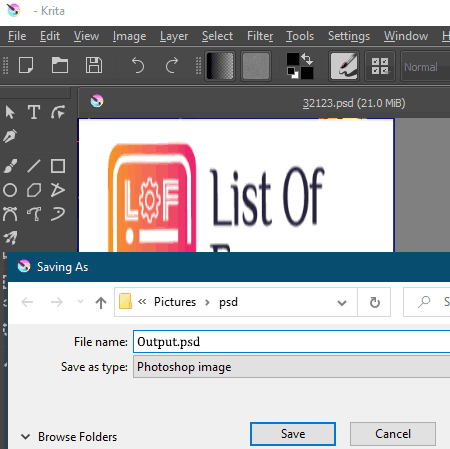Open the Window menu
The image size is (450, 449).
pos(406,36)
